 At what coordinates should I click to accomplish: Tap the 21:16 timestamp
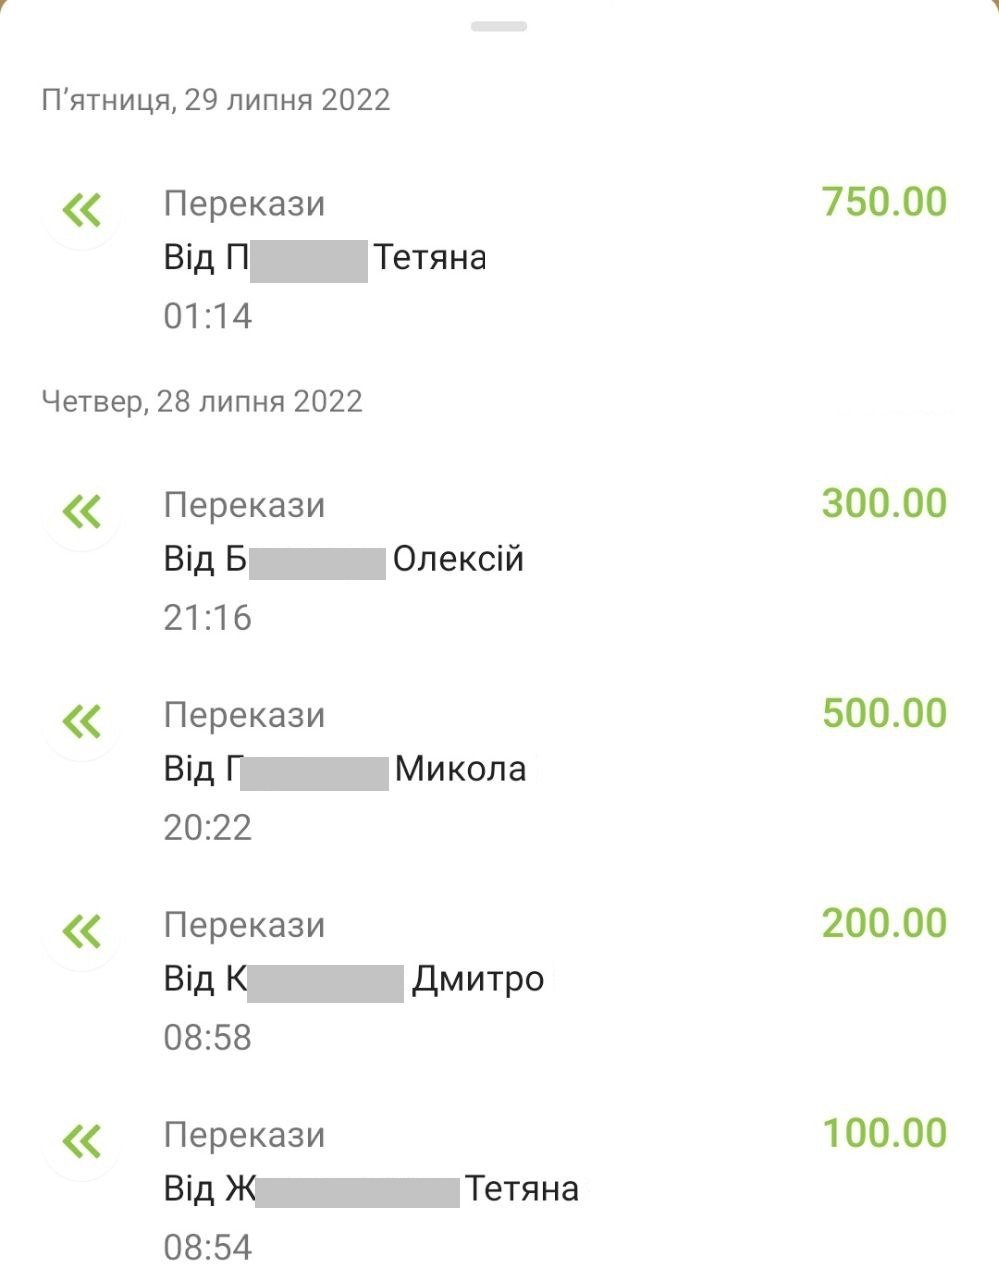click(x=208, y=618)
